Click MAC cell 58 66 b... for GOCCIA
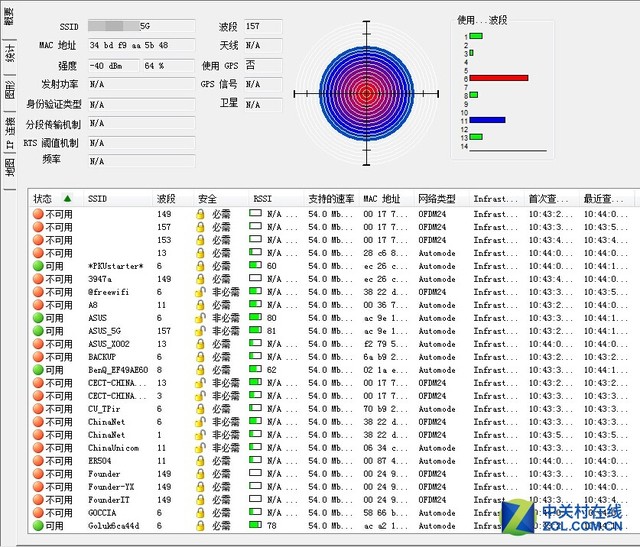 tap(385, 513)
